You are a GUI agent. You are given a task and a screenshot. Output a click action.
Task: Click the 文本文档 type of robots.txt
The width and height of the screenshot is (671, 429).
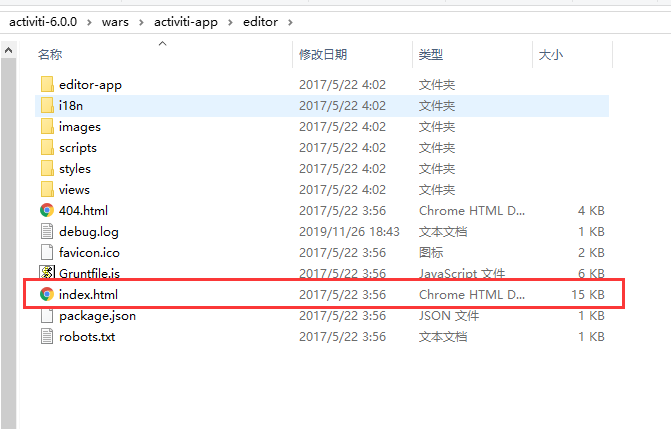(x=443, y=336)
